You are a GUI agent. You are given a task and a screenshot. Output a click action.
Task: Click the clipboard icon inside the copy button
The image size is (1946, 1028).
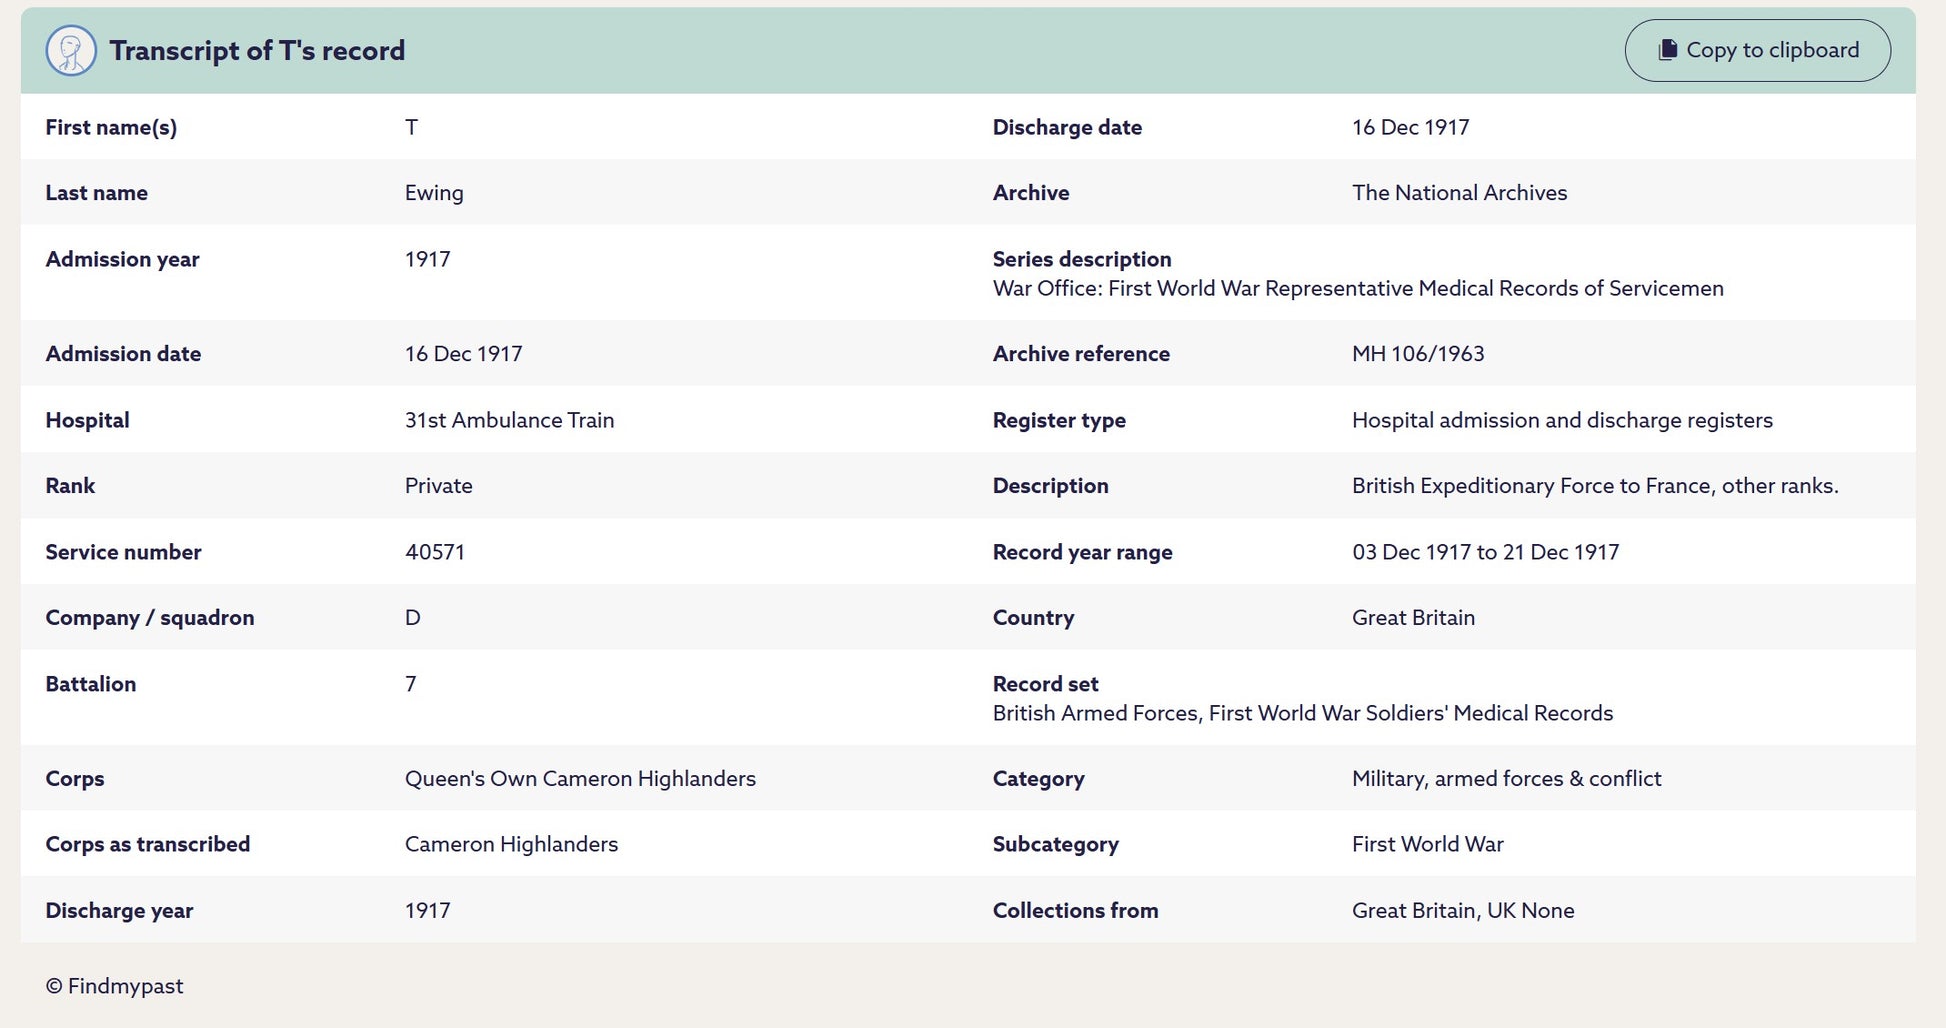click(1667, 50)
